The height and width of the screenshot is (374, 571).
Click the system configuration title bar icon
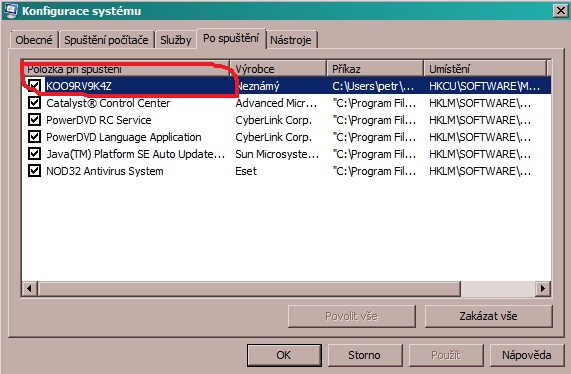pos(10,10)
